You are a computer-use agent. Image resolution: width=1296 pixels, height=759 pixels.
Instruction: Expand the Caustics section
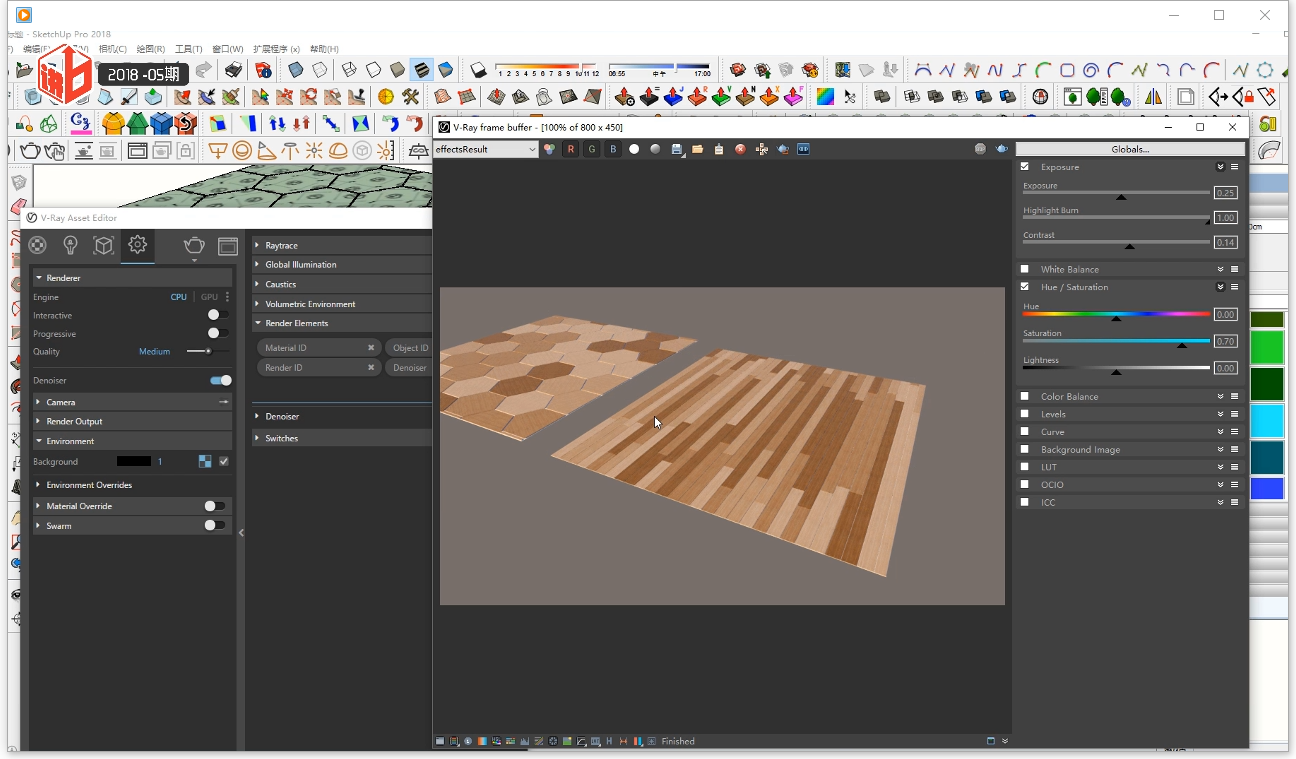[342, 284]
